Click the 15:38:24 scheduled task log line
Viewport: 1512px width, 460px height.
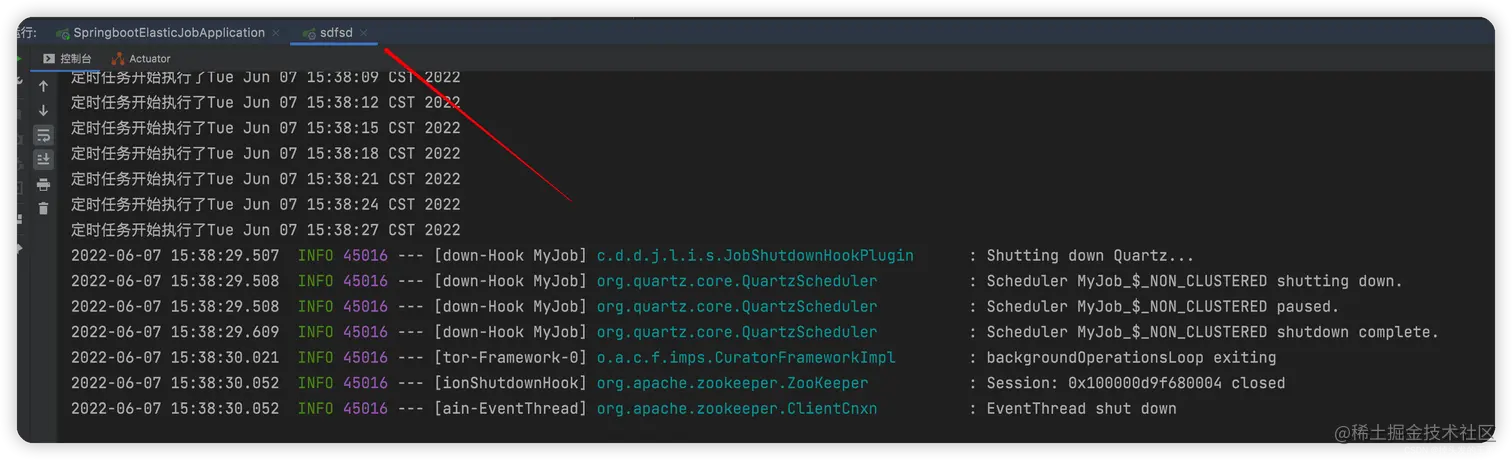coord(266,205)
